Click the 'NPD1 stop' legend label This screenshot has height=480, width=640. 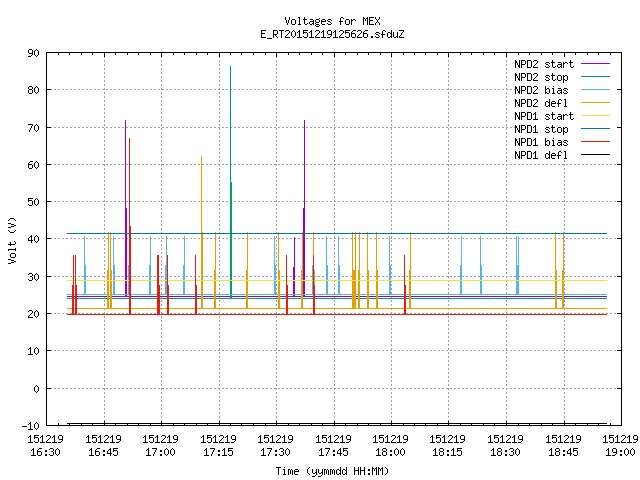pos(541,129)
